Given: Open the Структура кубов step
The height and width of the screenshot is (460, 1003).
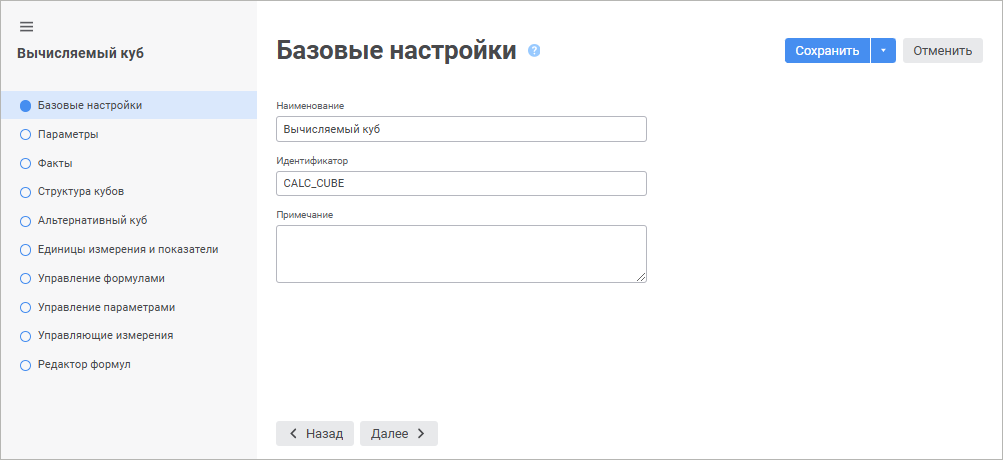Looking at the screenshot, I should [x=80, y=191].
